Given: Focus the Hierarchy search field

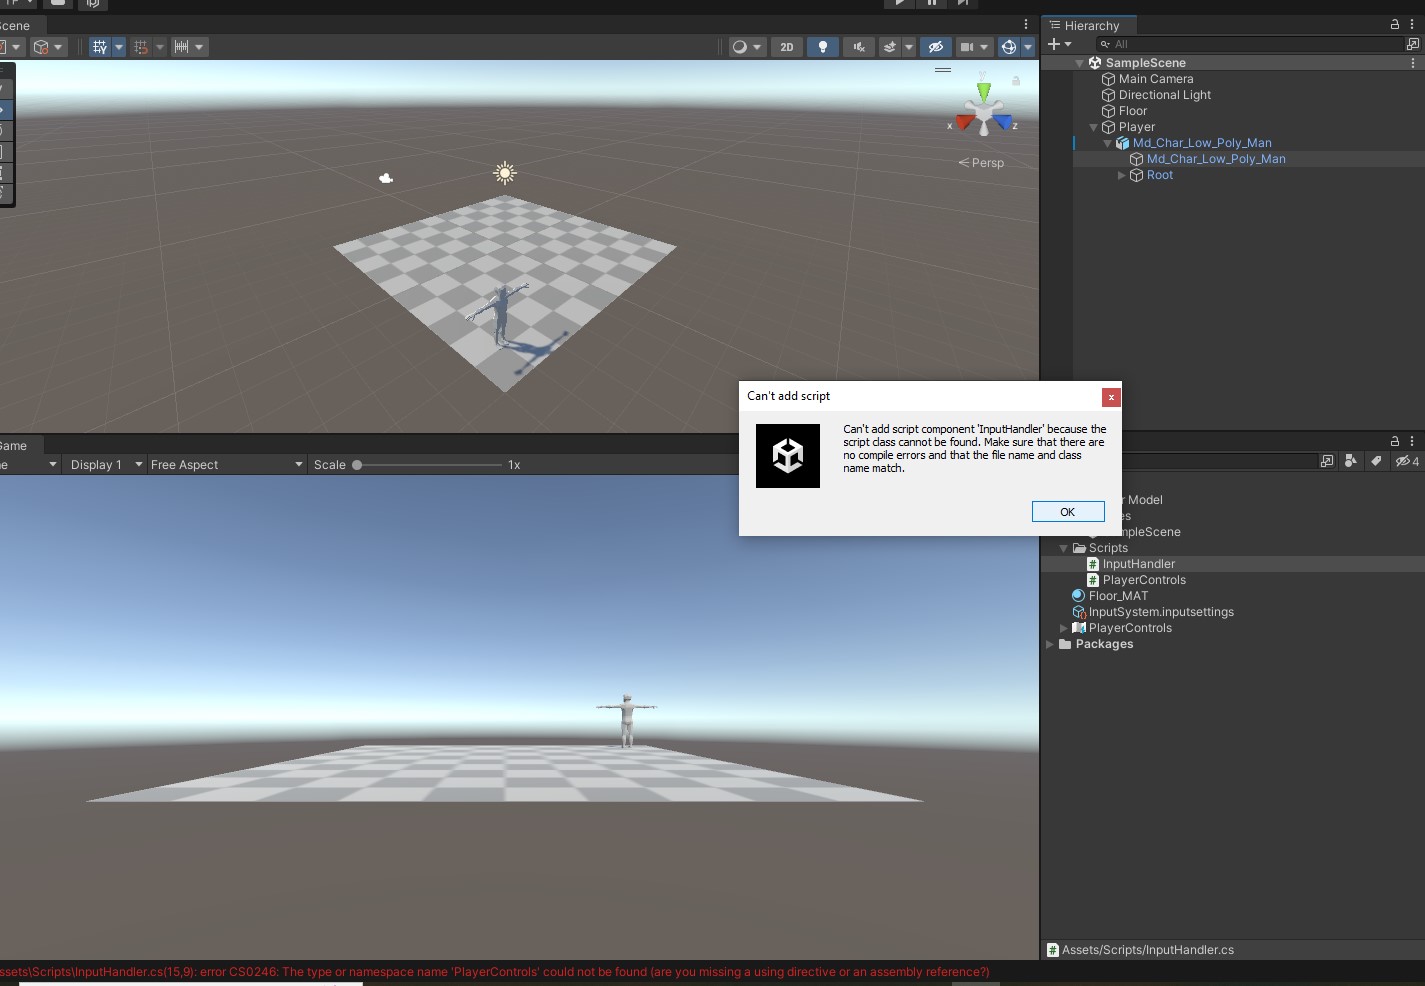Looking at the screenshot, I should point(1249,44).
